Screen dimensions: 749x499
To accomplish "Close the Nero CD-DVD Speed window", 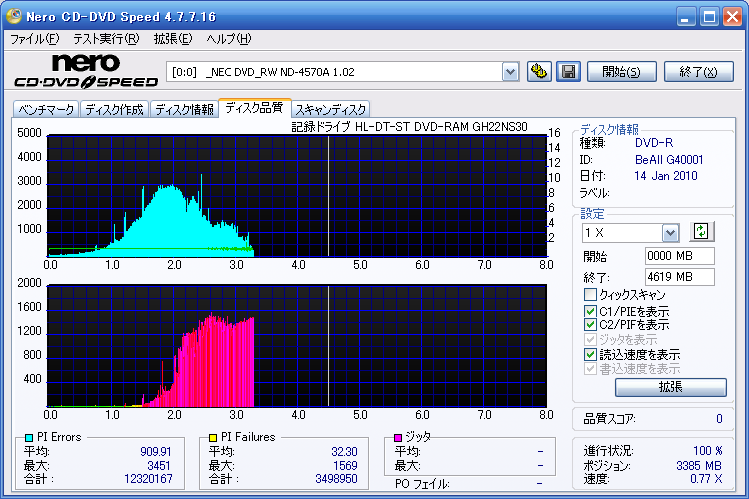I will pos(732,17).
